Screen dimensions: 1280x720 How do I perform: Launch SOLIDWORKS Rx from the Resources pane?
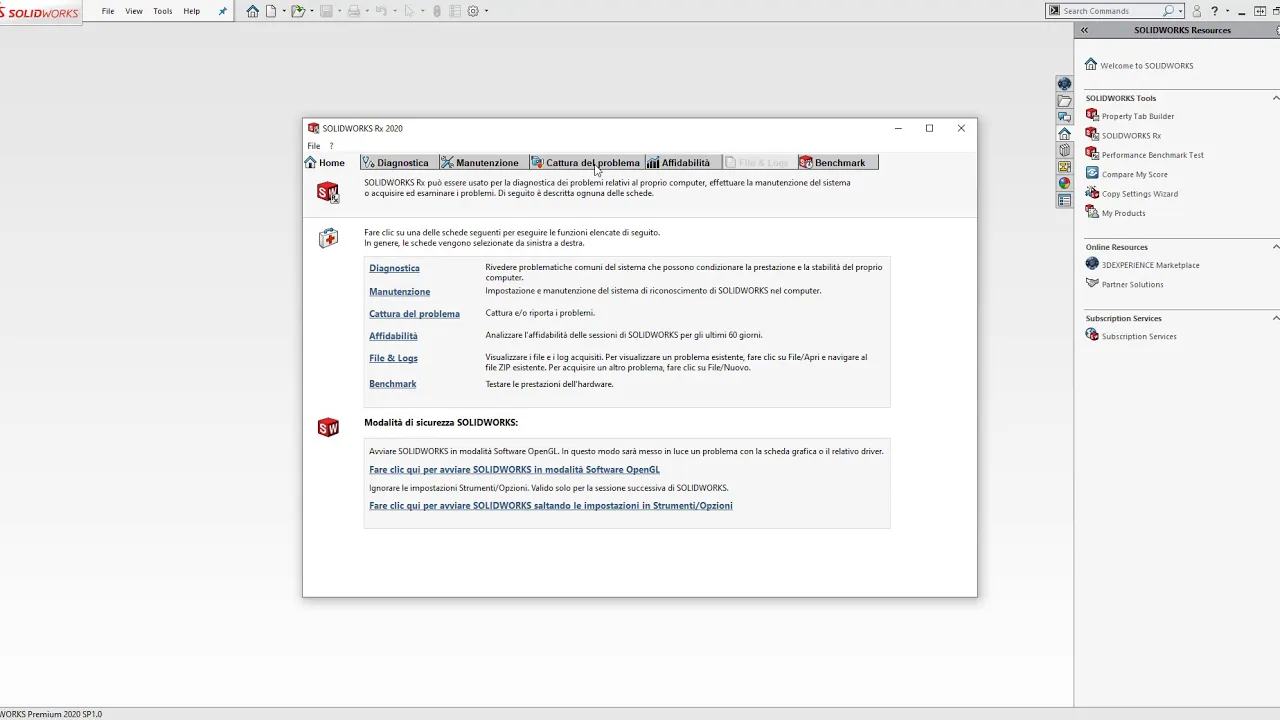pos(1131,135)
